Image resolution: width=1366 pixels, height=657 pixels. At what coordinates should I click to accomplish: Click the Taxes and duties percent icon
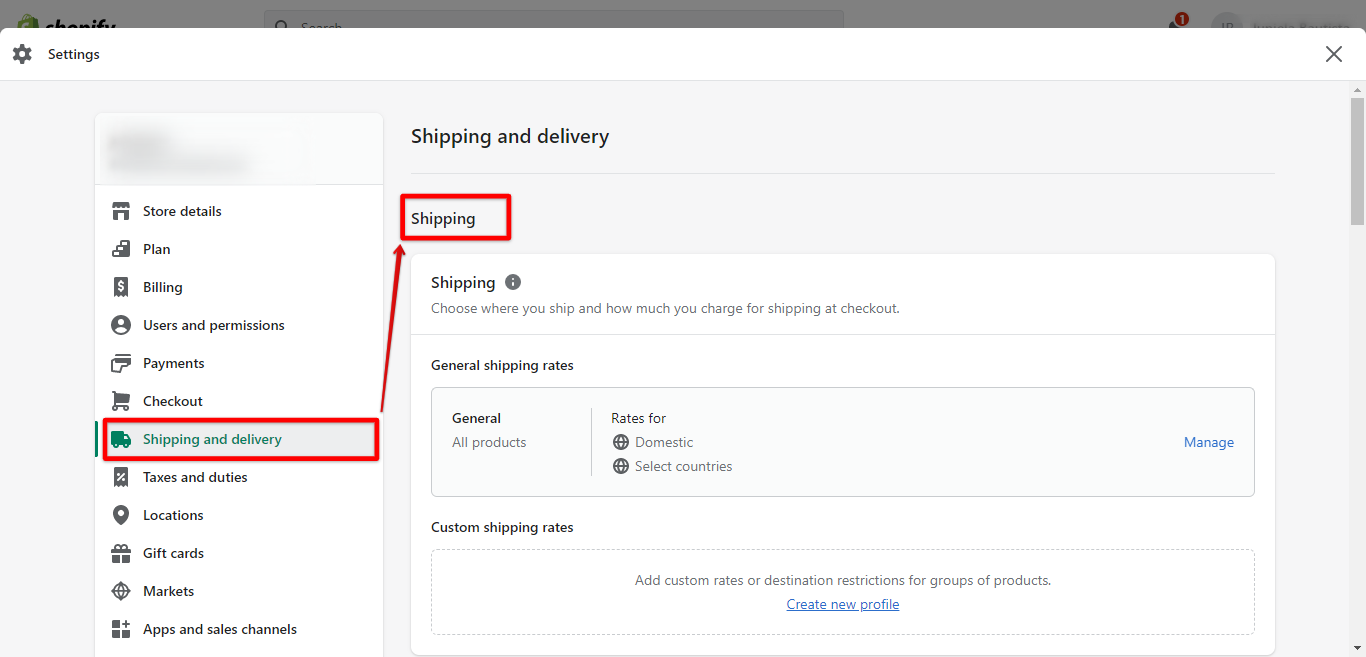click(121, 477)
